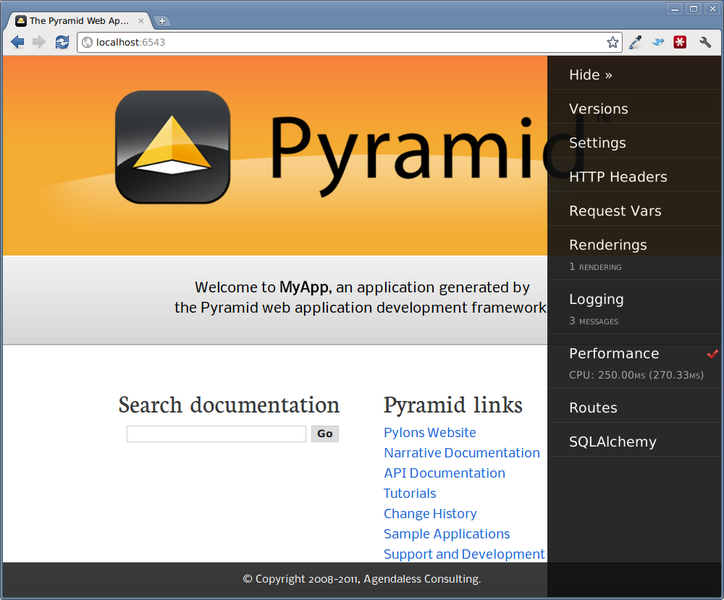Toggle Performance panel red checkmark
Image resolution: width=724 pixels, height=600 pixels.
pos(712,354)
